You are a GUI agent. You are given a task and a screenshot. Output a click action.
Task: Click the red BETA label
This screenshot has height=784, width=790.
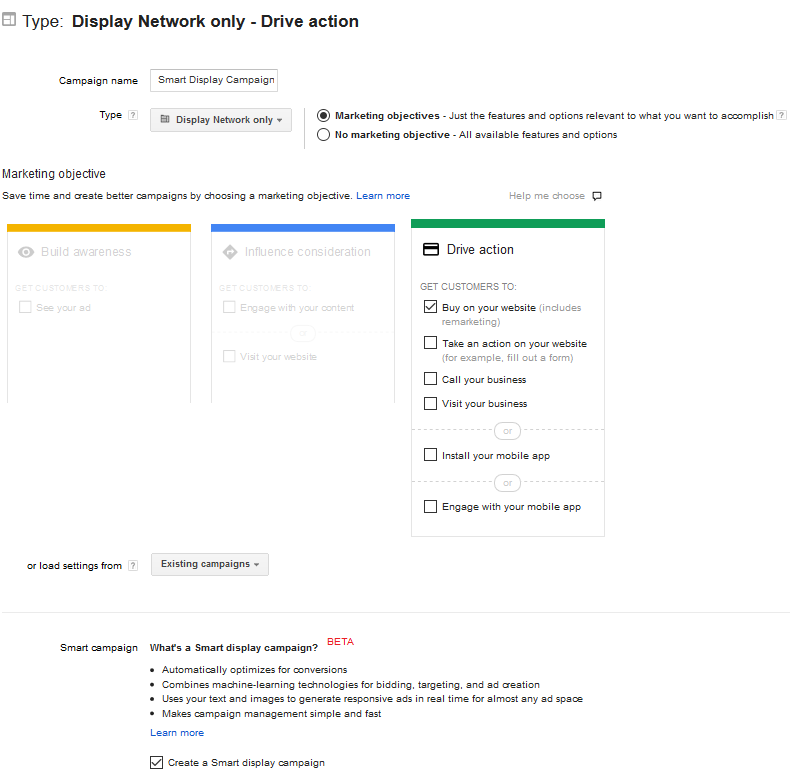[341, 641]
